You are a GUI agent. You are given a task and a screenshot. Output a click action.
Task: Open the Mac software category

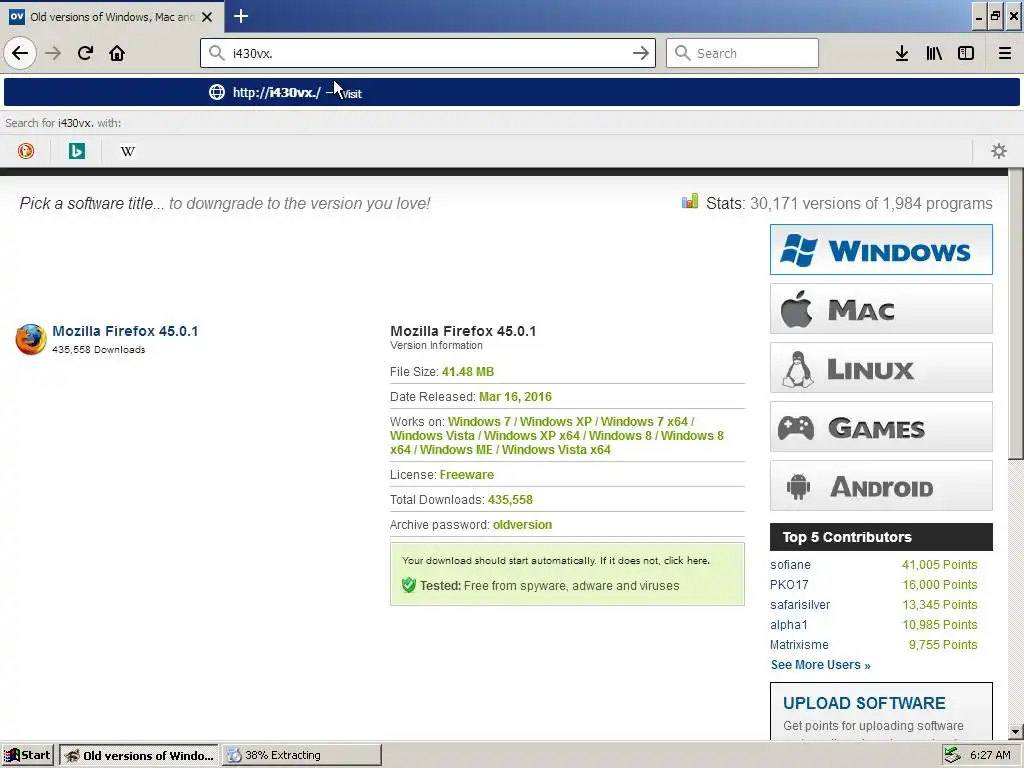[881, 308]
